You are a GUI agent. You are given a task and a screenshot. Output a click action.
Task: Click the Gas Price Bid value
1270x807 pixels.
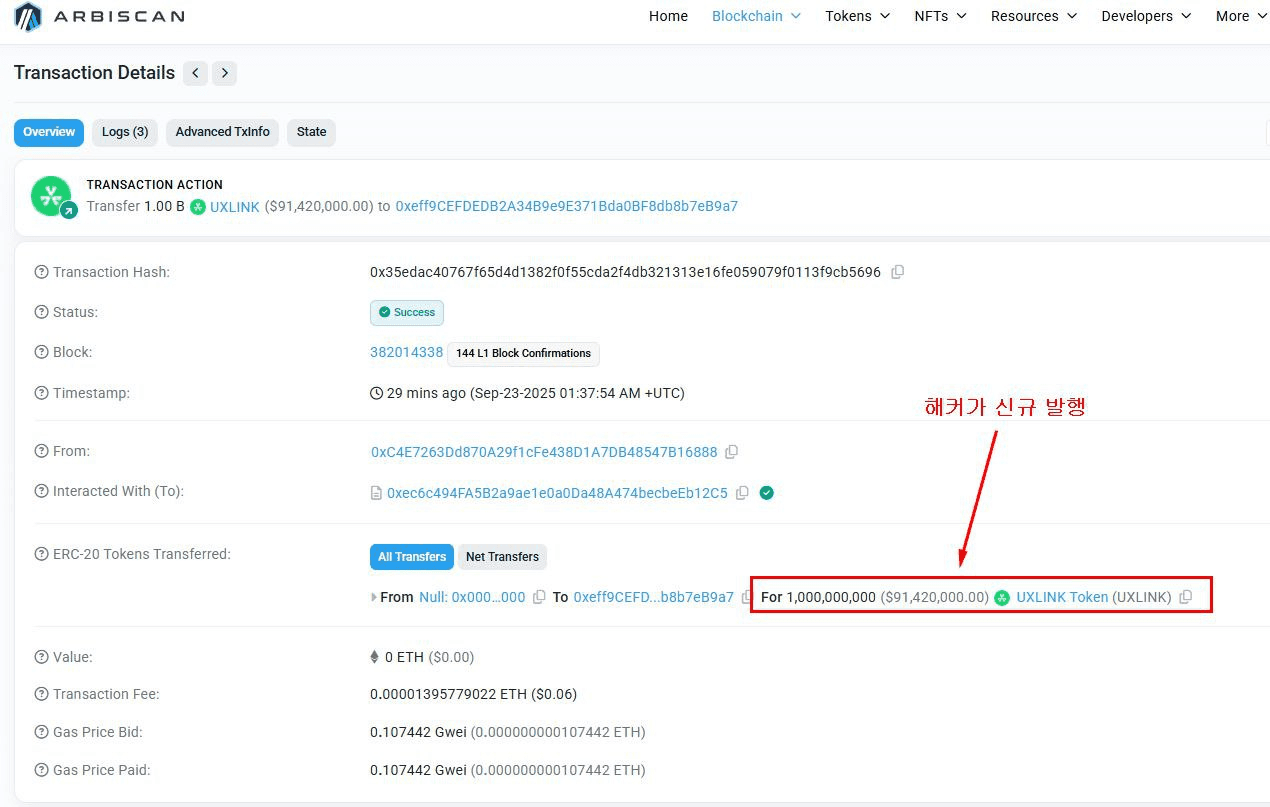click(508, 732)
